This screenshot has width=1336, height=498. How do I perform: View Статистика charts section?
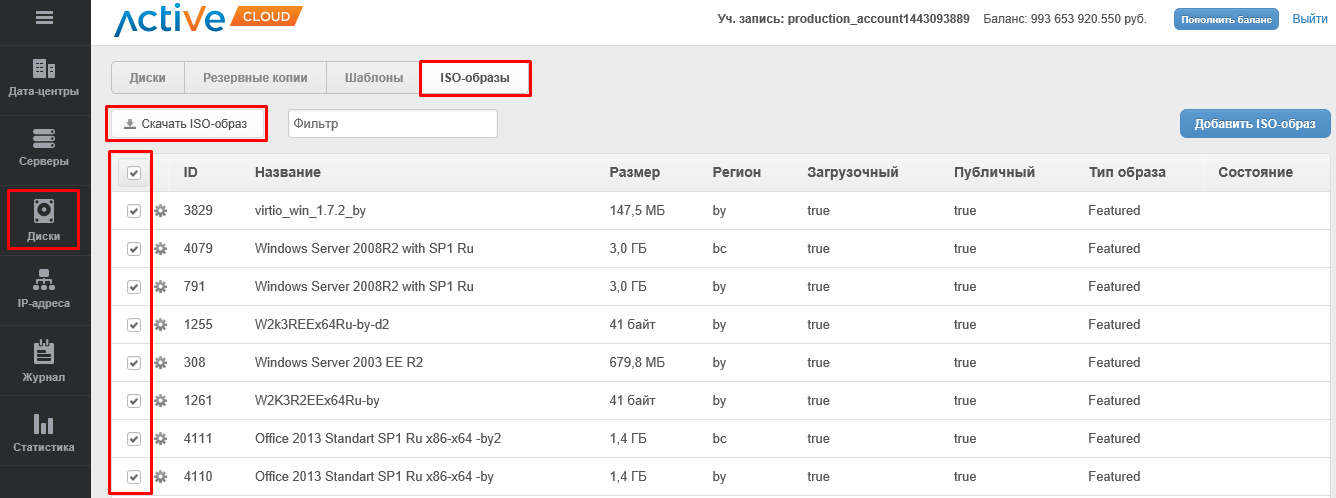(x=44, y=433)
